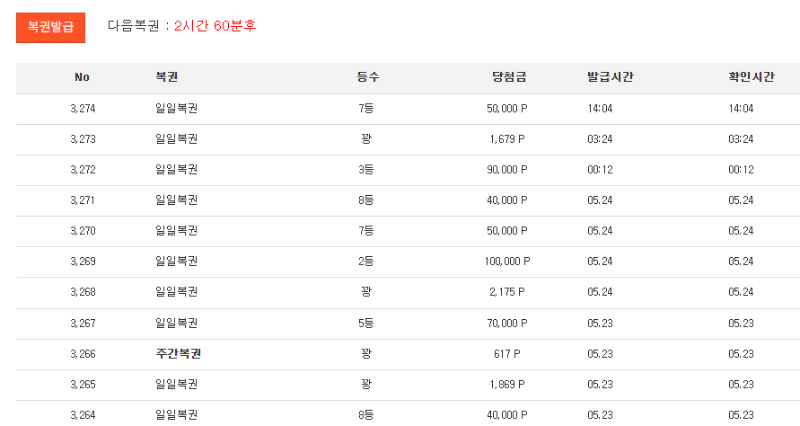Click 00:12 in 확인시간 column
Screen dimensions: 800x426
tap(741, 169)
